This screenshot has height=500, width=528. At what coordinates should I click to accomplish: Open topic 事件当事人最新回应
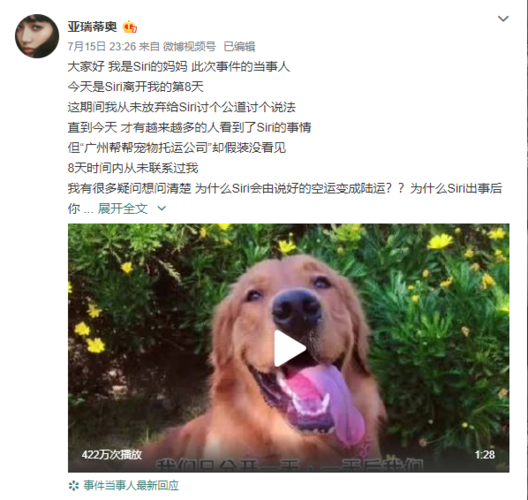pyautogui.click(x=131, y=486)
